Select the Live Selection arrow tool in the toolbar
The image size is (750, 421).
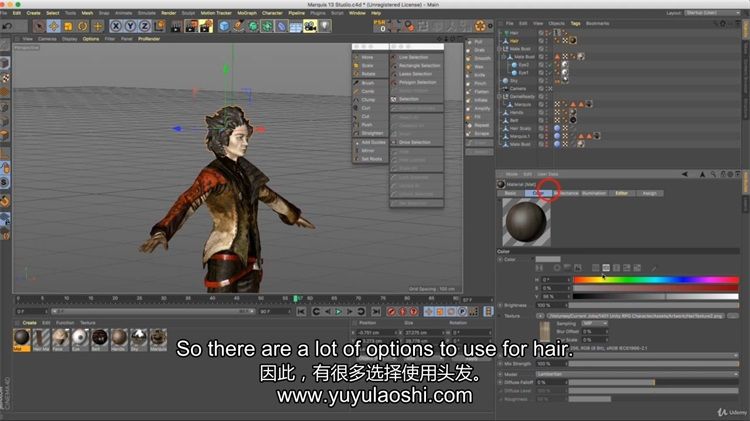pos(39,26)
